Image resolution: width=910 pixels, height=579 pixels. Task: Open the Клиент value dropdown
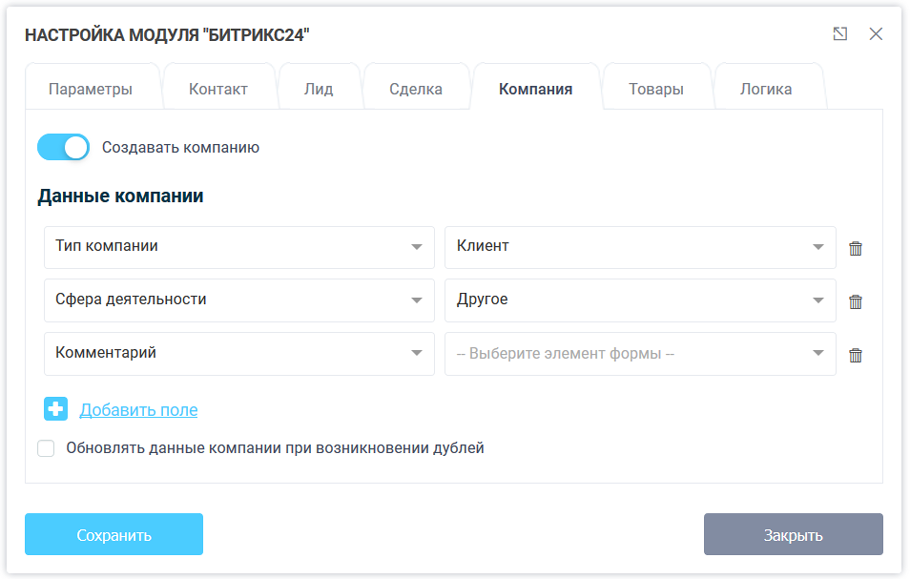click(x=639, y=247)
